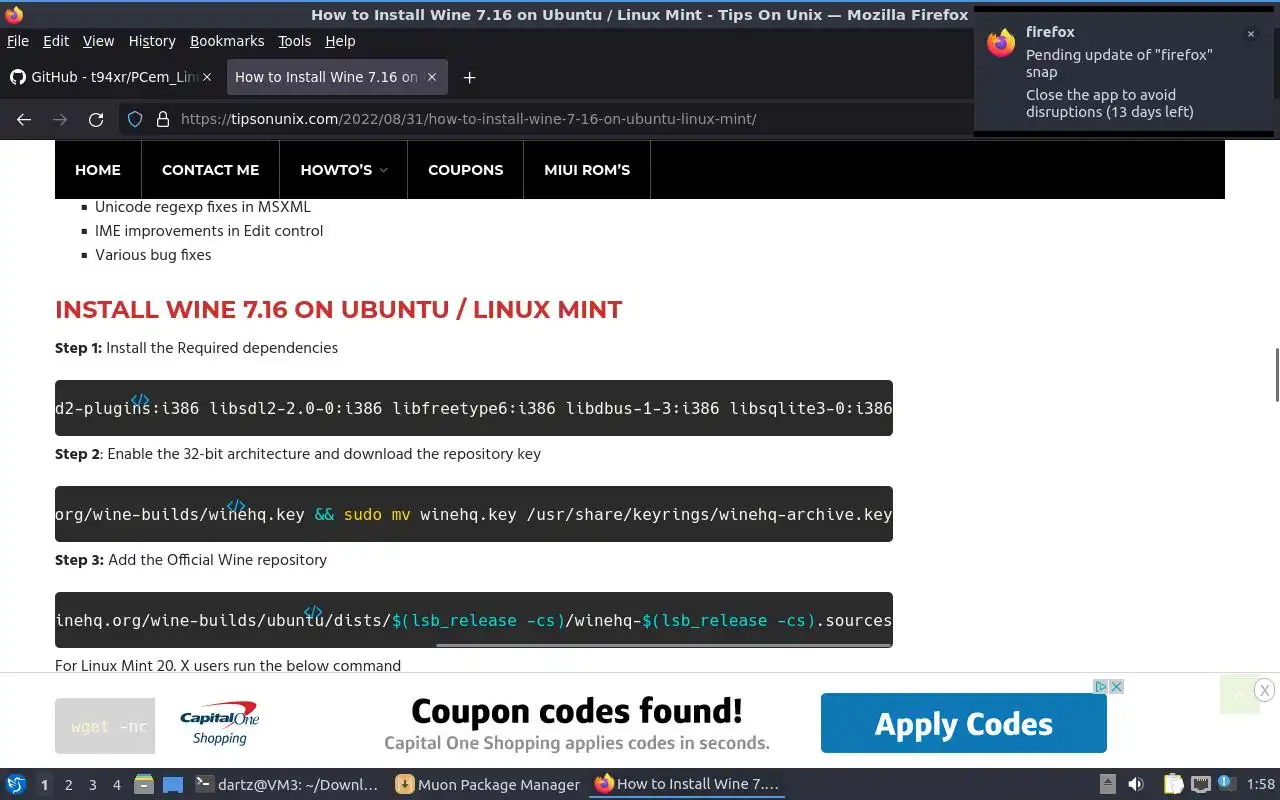
Task: Open AdChoices info triangle icon
Action: click(x=1100, y=686)
